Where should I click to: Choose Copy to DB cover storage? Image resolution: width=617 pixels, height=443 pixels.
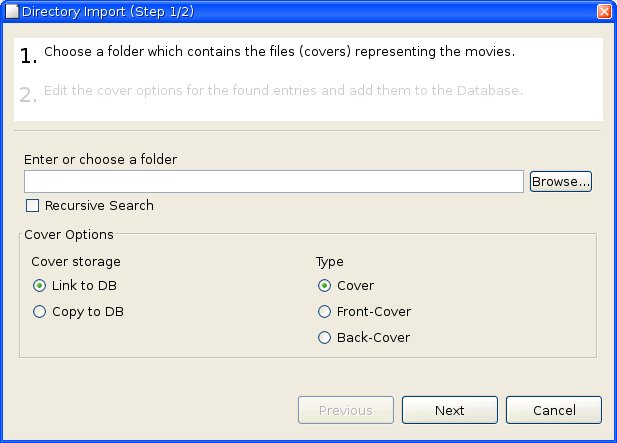[40, 312]
